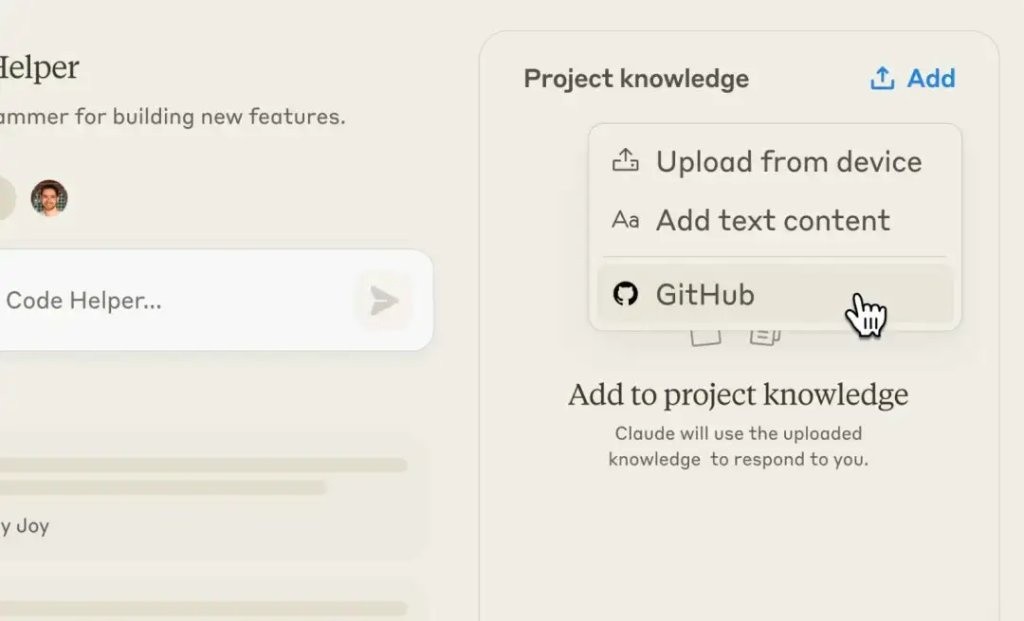Choose Upload from device option
Viewport: 1024px width, 621px height.
click(788, 162)
